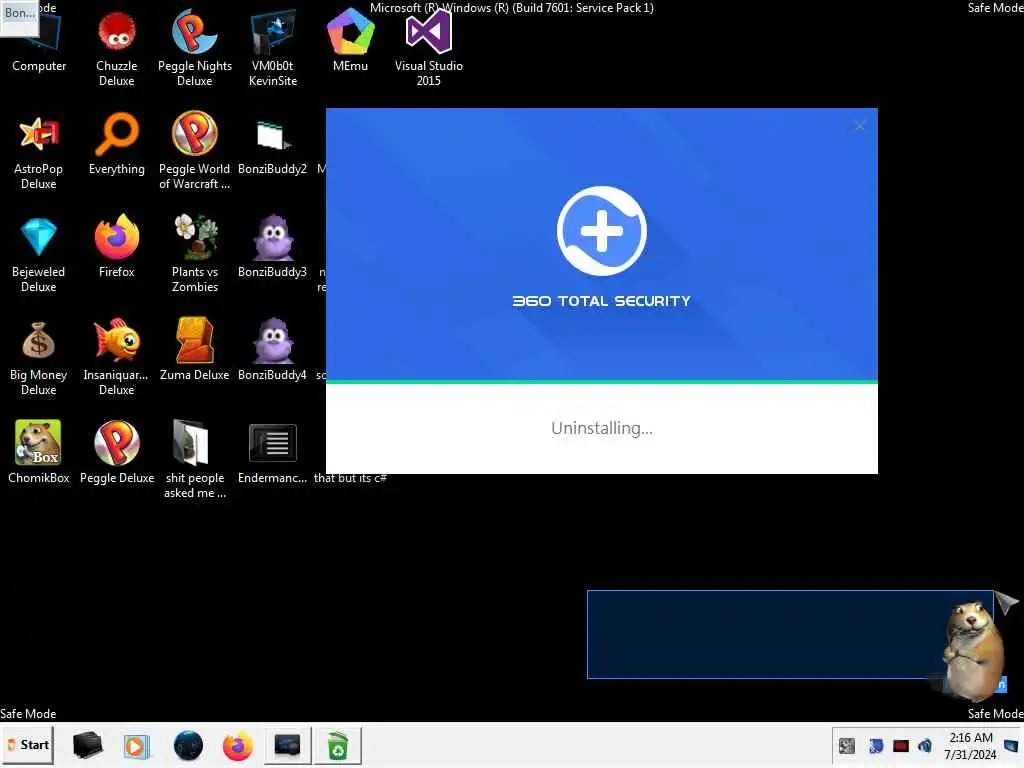Viewport: 1024px width, 768px height.
Task: Open Big Money Deluxe icon
Action: coord(39,359)
